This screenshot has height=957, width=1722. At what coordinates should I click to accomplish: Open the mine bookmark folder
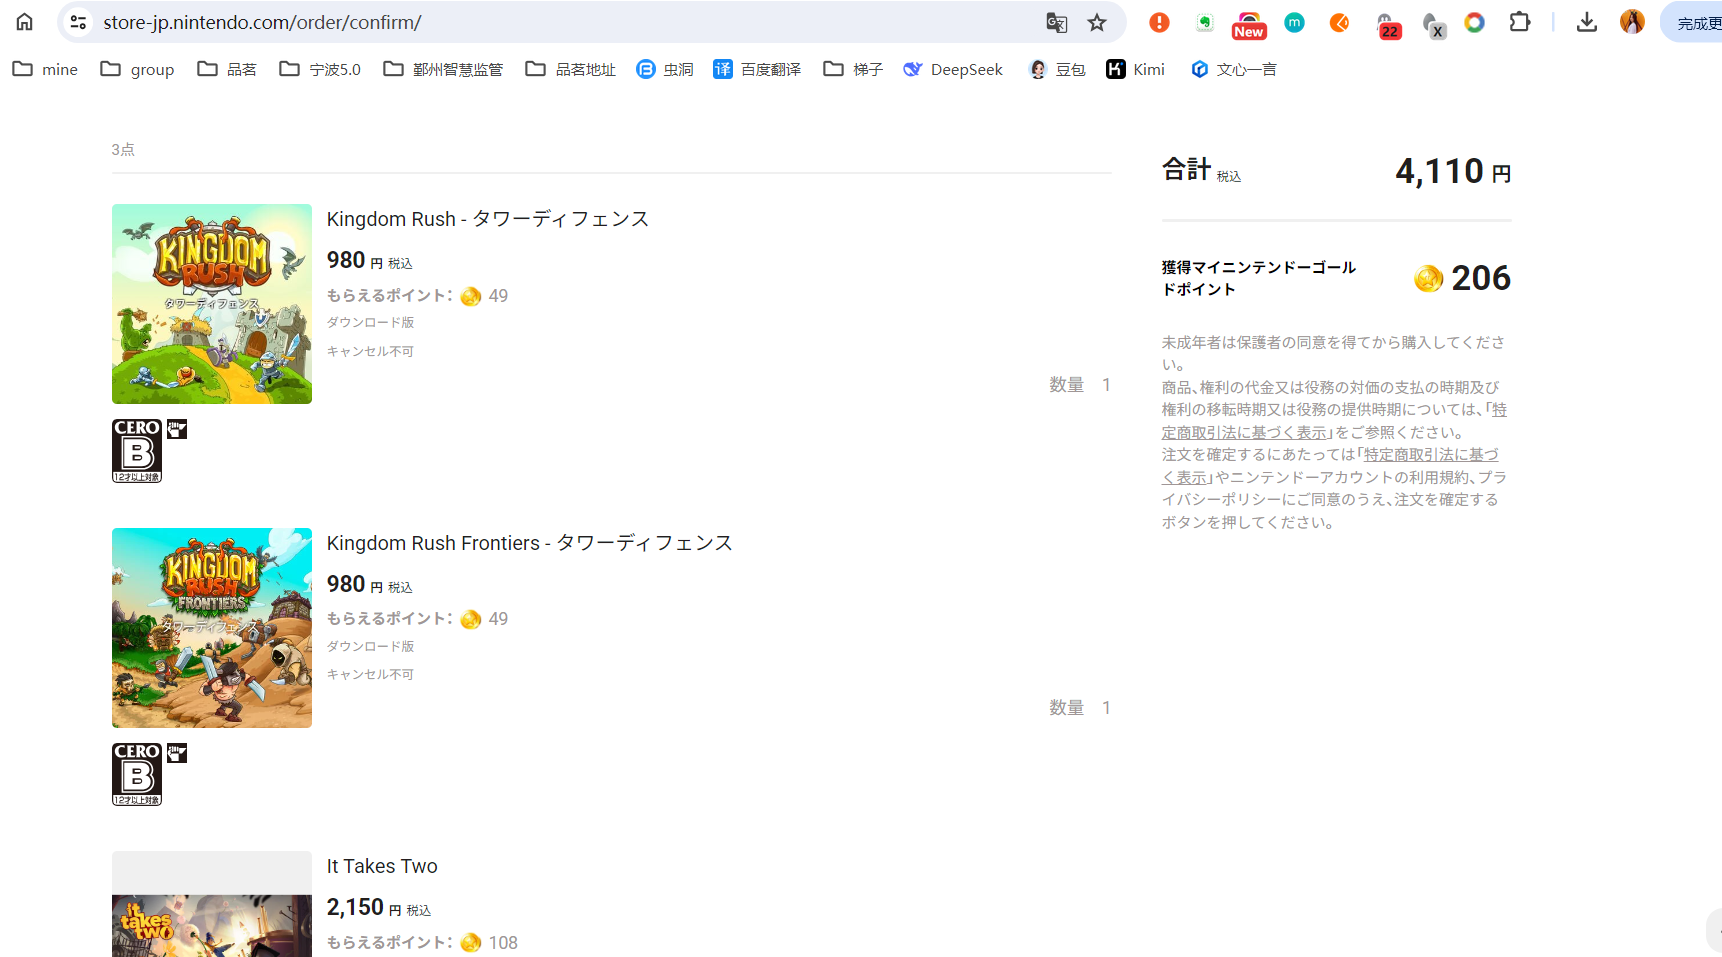pos(45,69)
